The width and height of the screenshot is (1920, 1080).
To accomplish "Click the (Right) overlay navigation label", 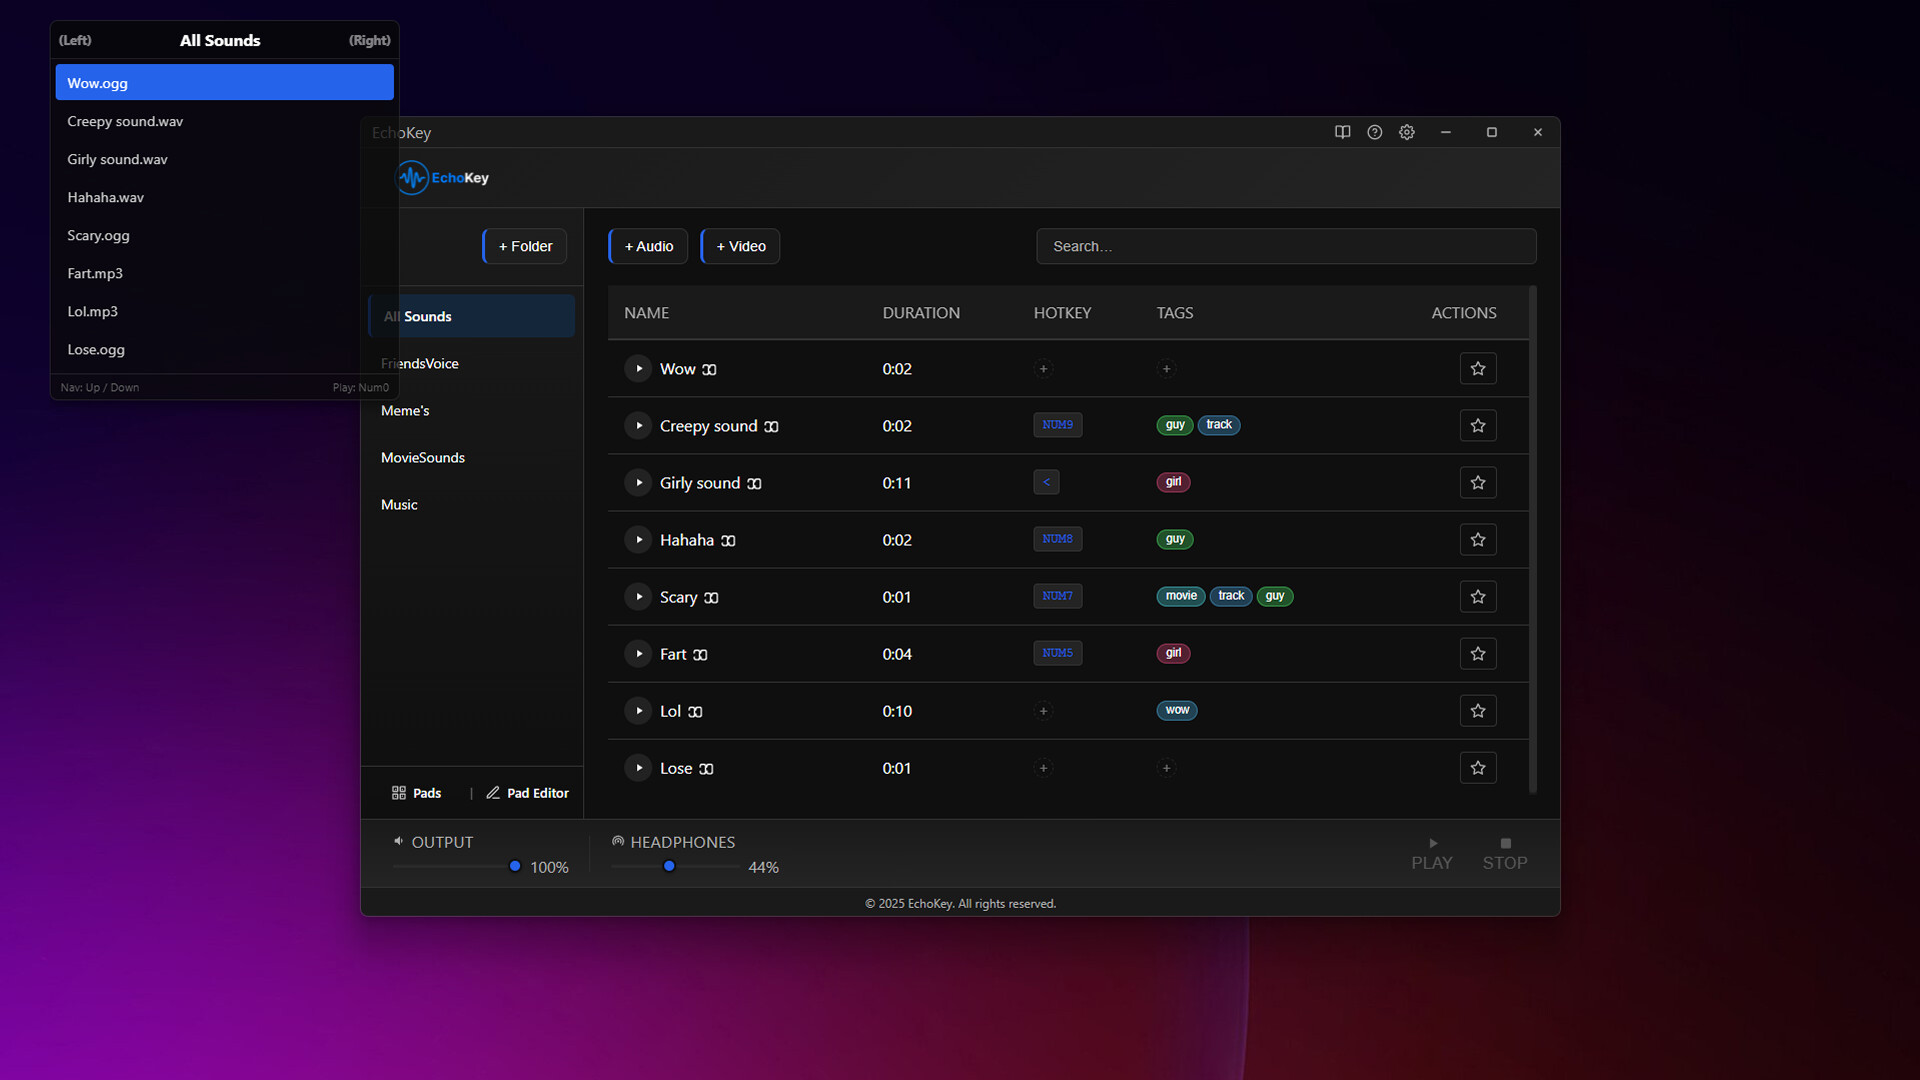I will tap(369, 40).
